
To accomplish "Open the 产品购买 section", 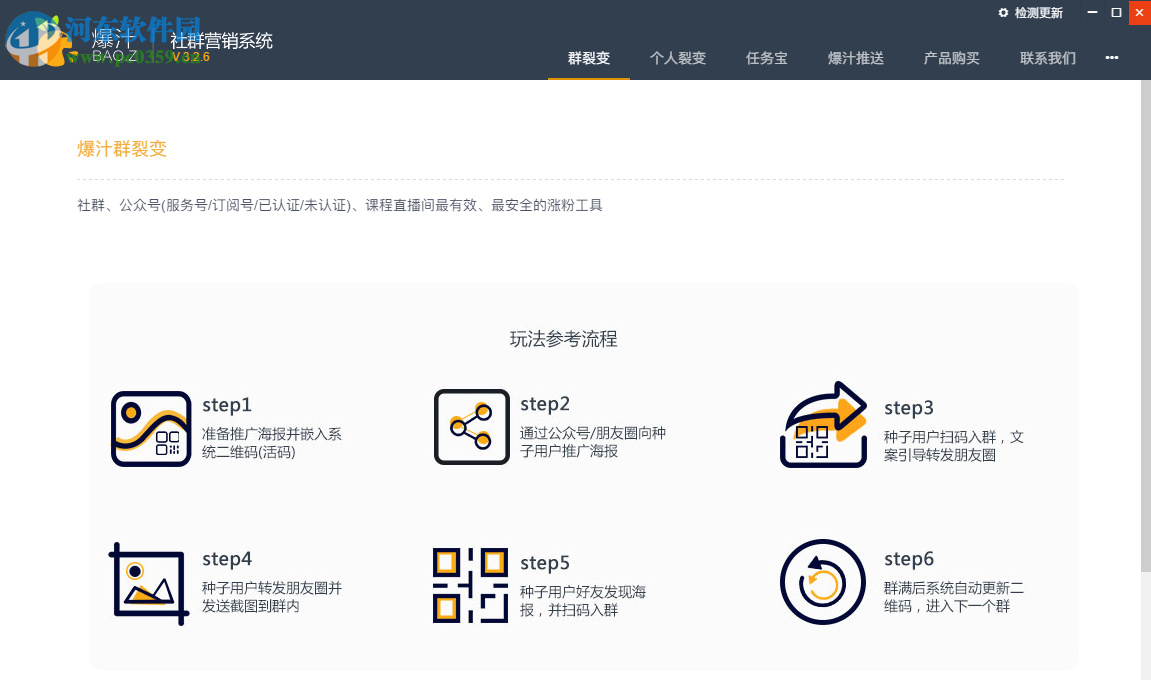I will tap(951, 58).
